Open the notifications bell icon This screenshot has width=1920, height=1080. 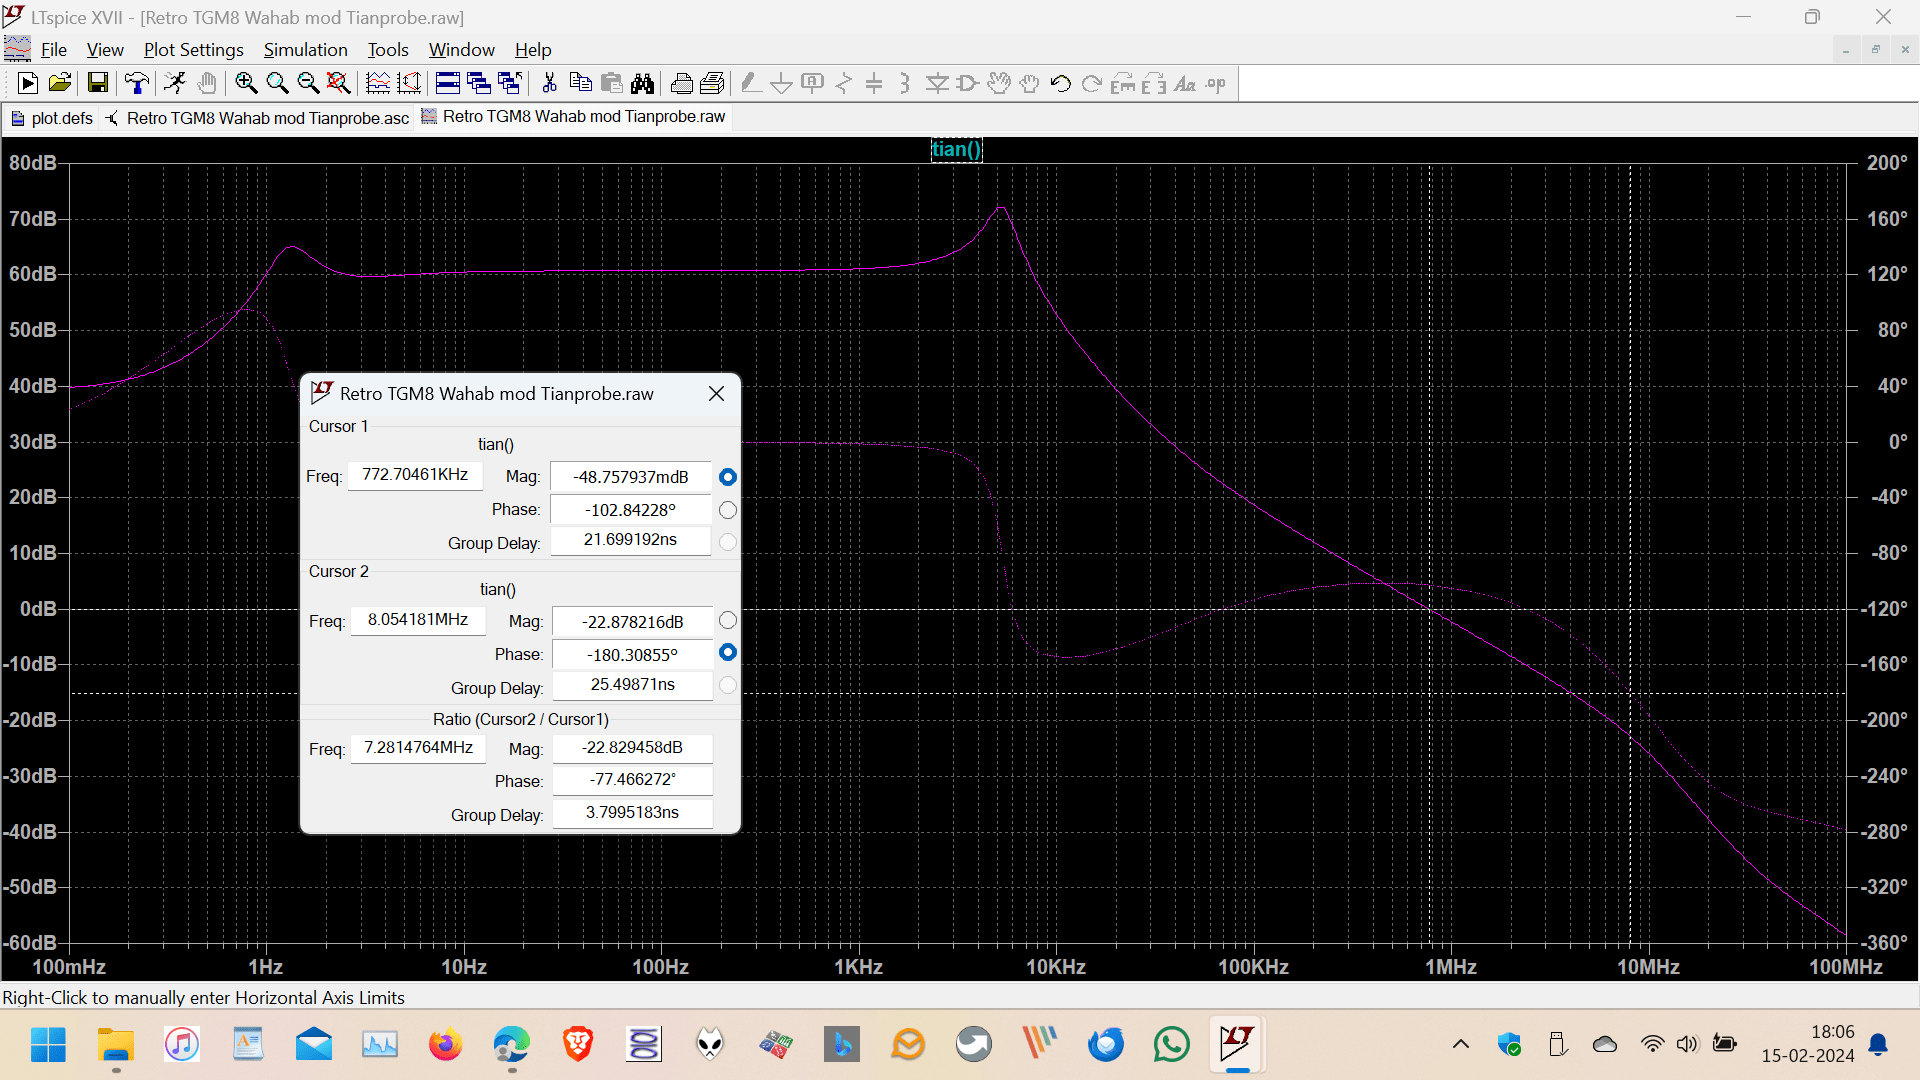click(x=1879, y=1045)
